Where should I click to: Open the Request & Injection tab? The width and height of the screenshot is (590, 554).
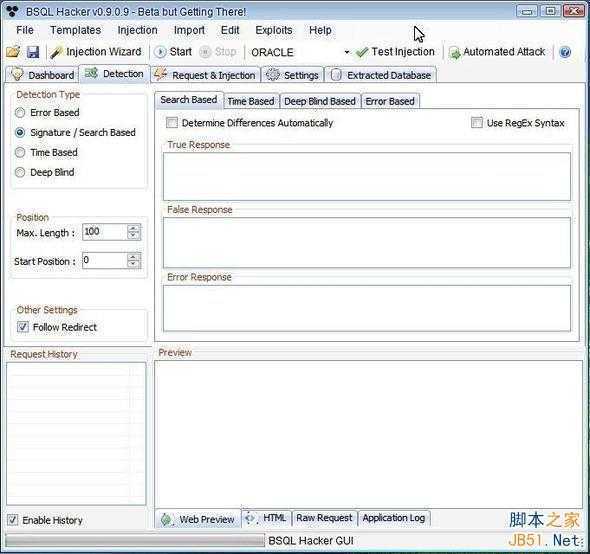tap(205, 75)
